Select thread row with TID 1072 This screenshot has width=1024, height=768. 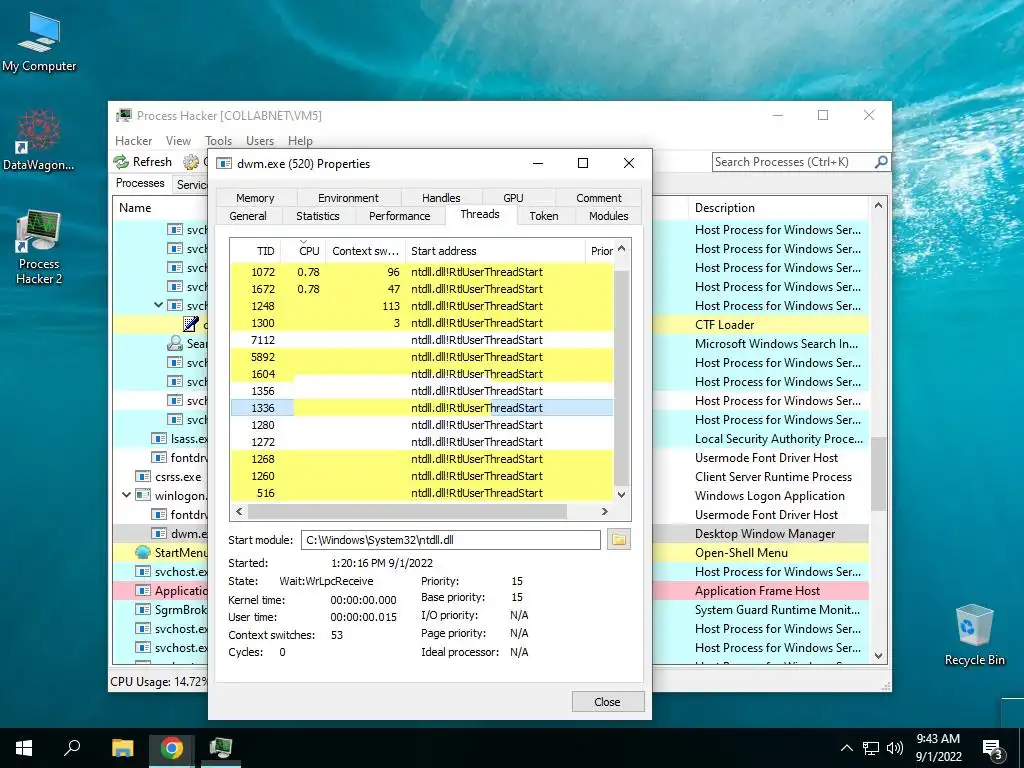[x=422, y=272]
